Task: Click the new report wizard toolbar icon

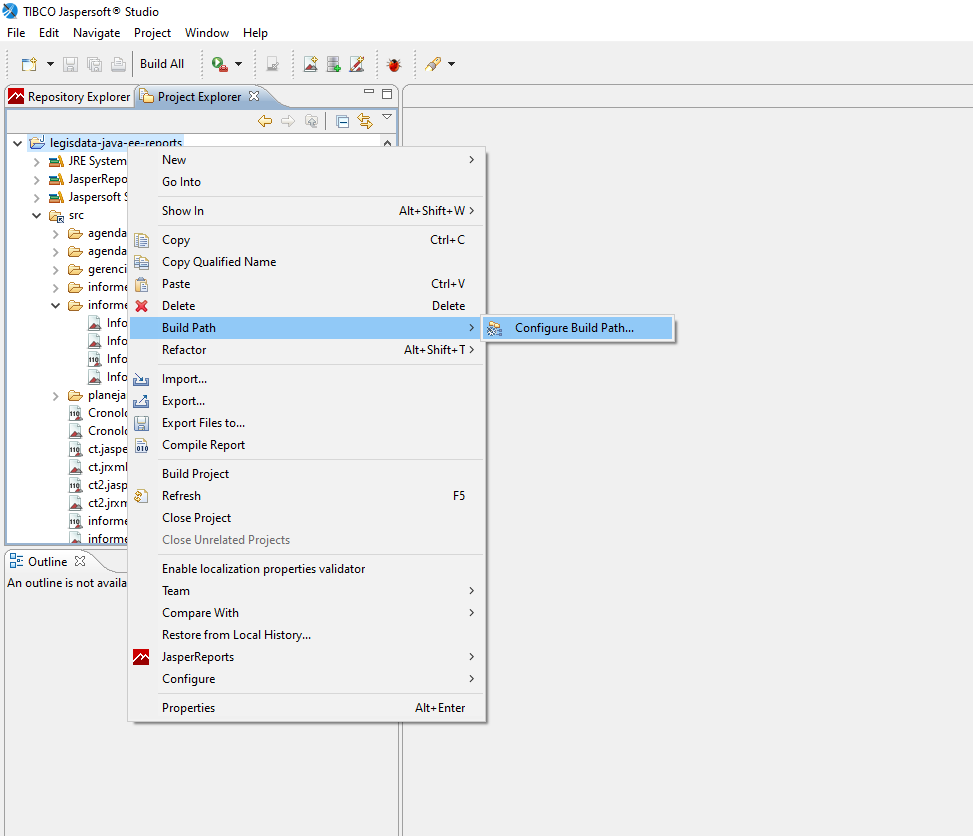Action: 310,64
